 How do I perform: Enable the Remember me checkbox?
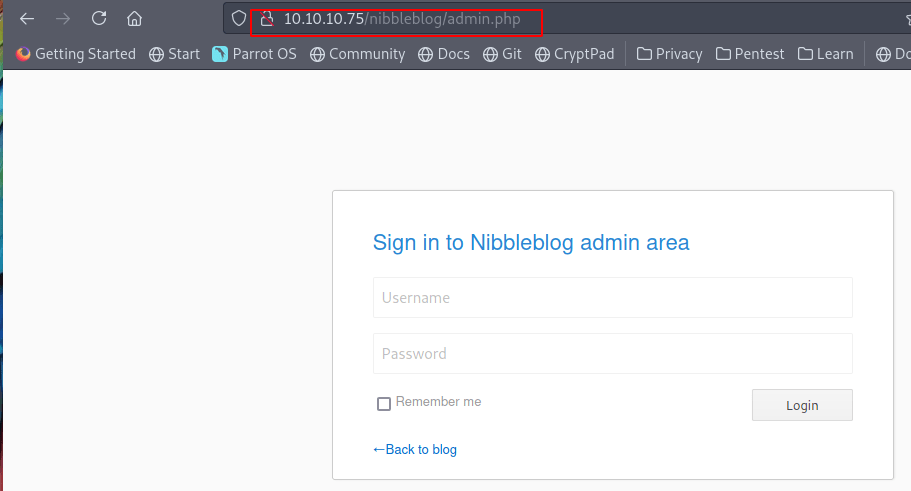pyautogui.click(x=384, y=404)
